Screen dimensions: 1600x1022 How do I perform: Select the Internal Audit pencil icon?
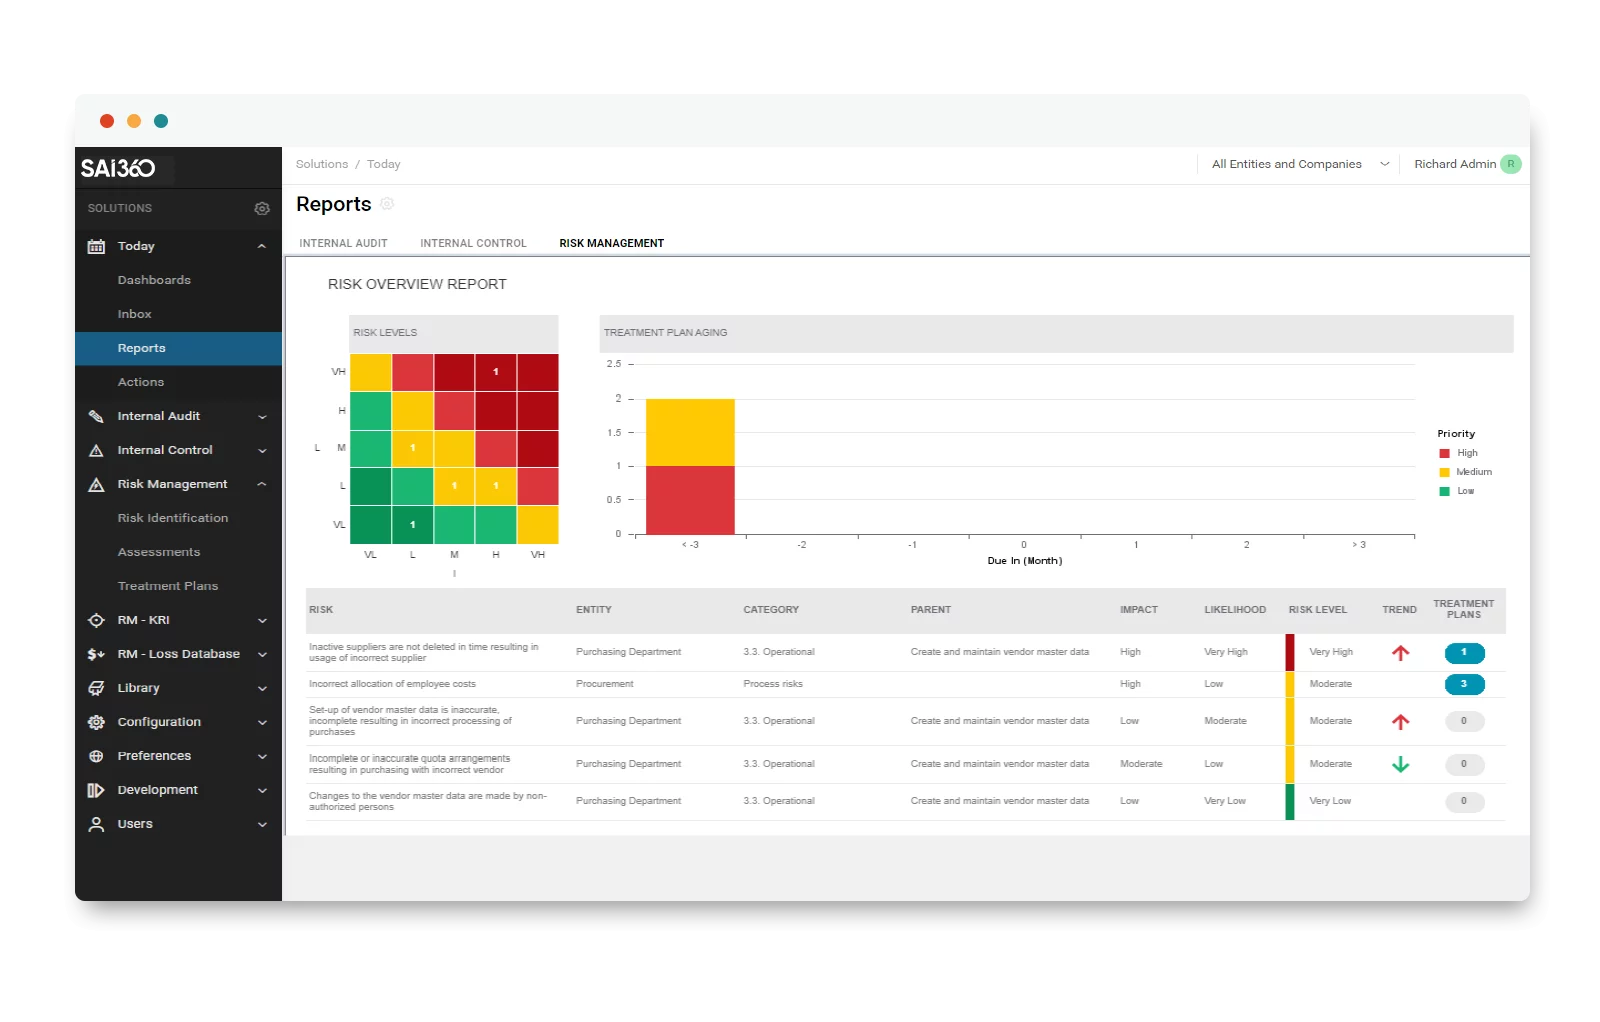[96, 415]
